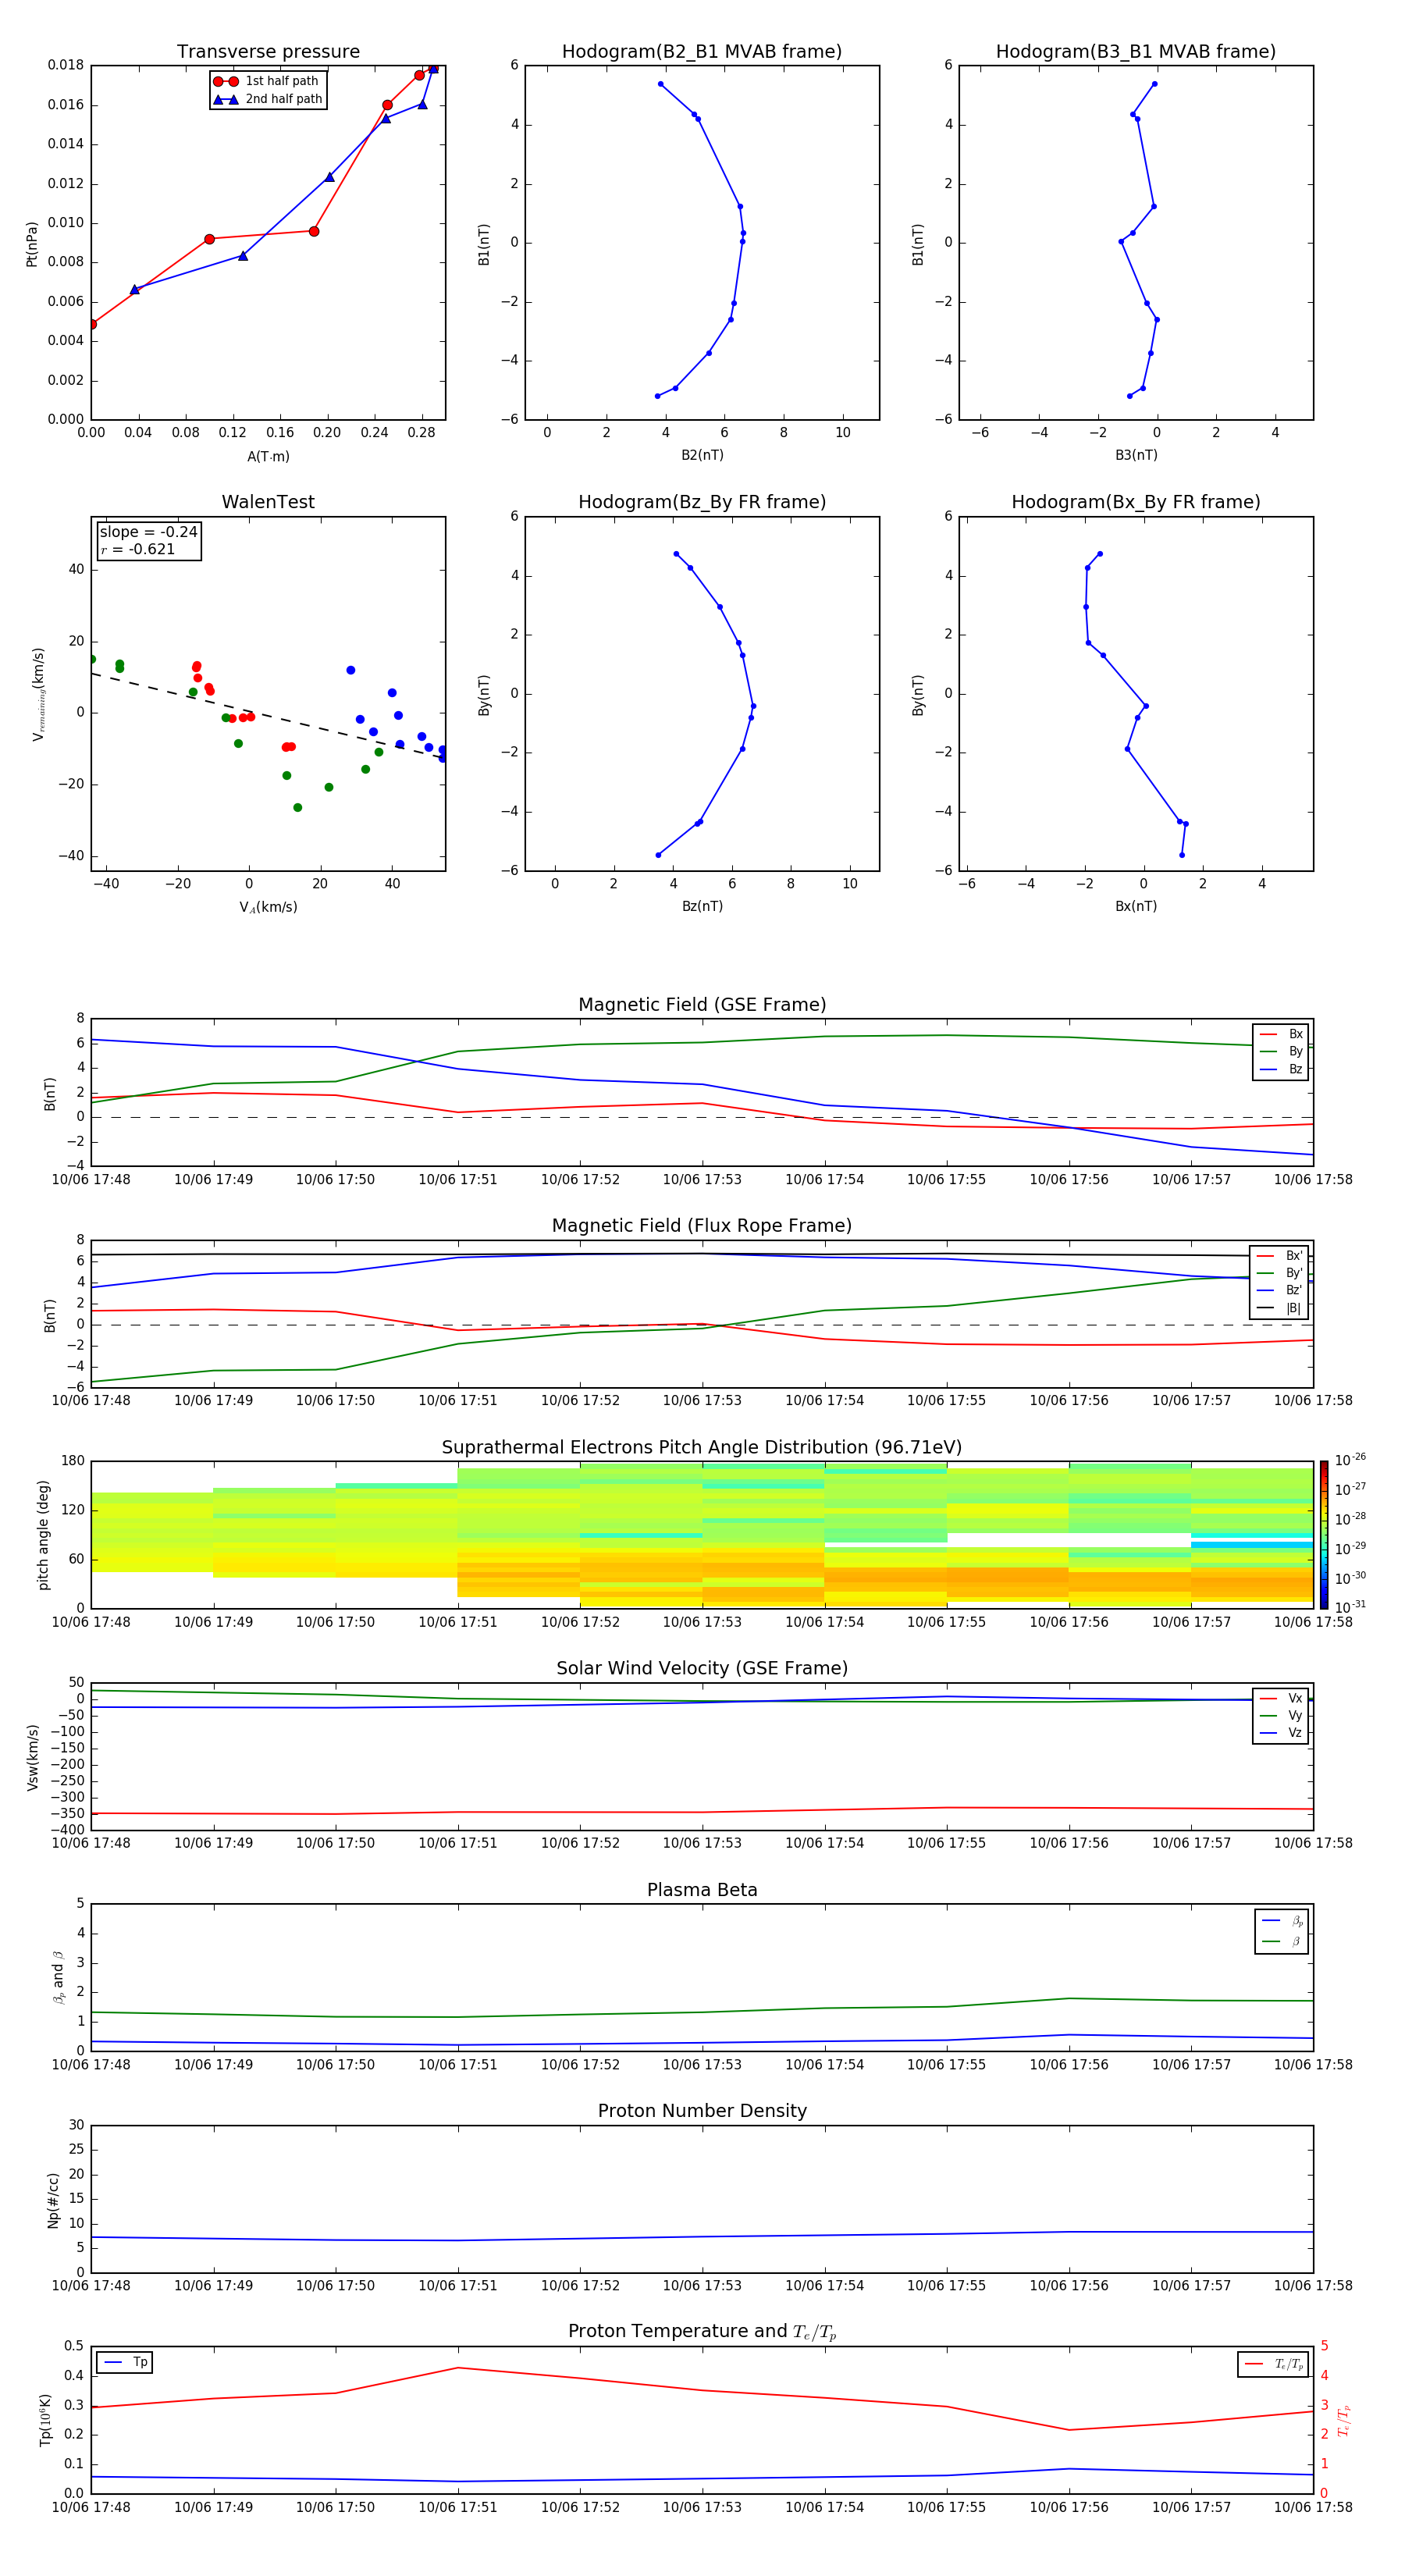1405x2576 pixels.
Task: Select 'Vz' in the velocity legend
Action: [x=1281, y=1733]
